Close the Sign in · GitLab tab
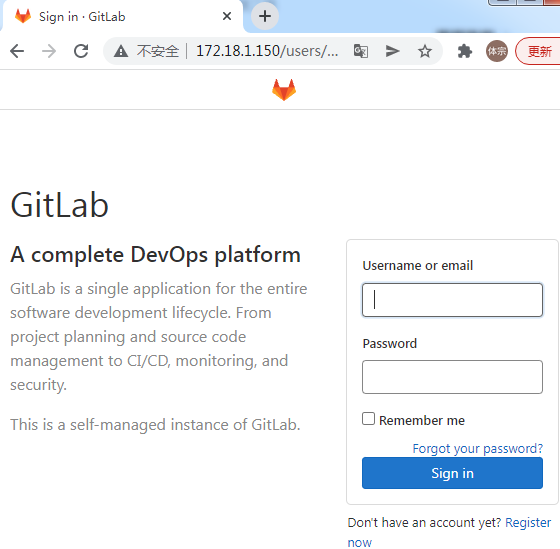The width and height of the screenshot is (560, 549). click(x=227, y=16)
